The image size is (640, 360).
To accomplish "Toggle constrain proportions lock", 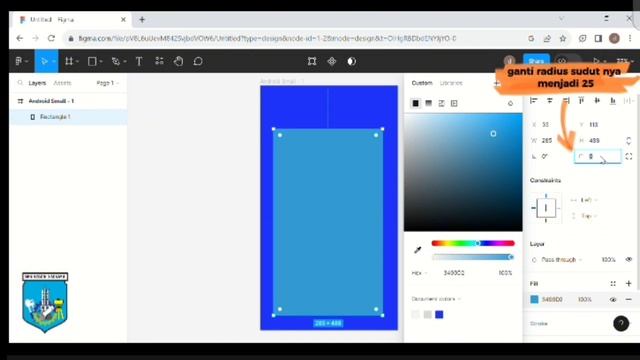I will 629,140.
